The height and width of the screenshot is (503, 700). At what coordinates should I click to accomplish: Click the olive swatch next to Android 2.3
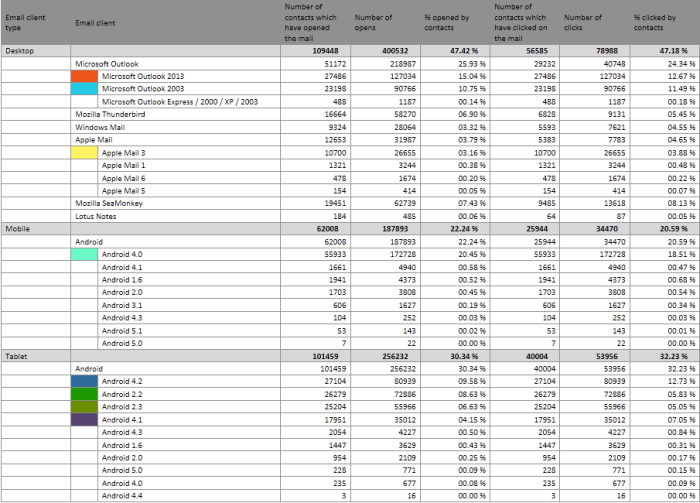86,407
